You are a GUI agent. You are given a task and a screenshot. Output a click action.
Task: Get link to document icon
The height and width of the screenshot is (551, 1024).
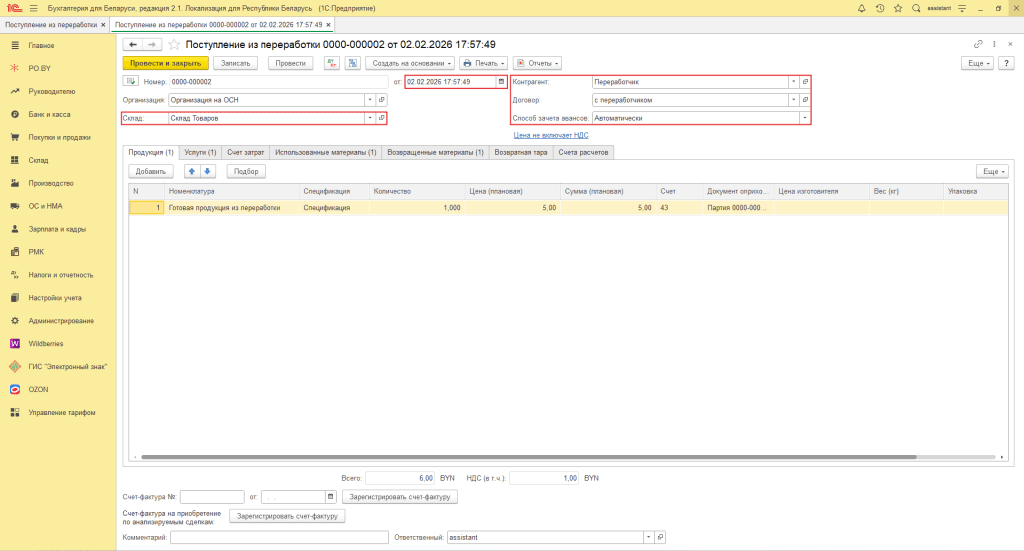click(978, 45)
